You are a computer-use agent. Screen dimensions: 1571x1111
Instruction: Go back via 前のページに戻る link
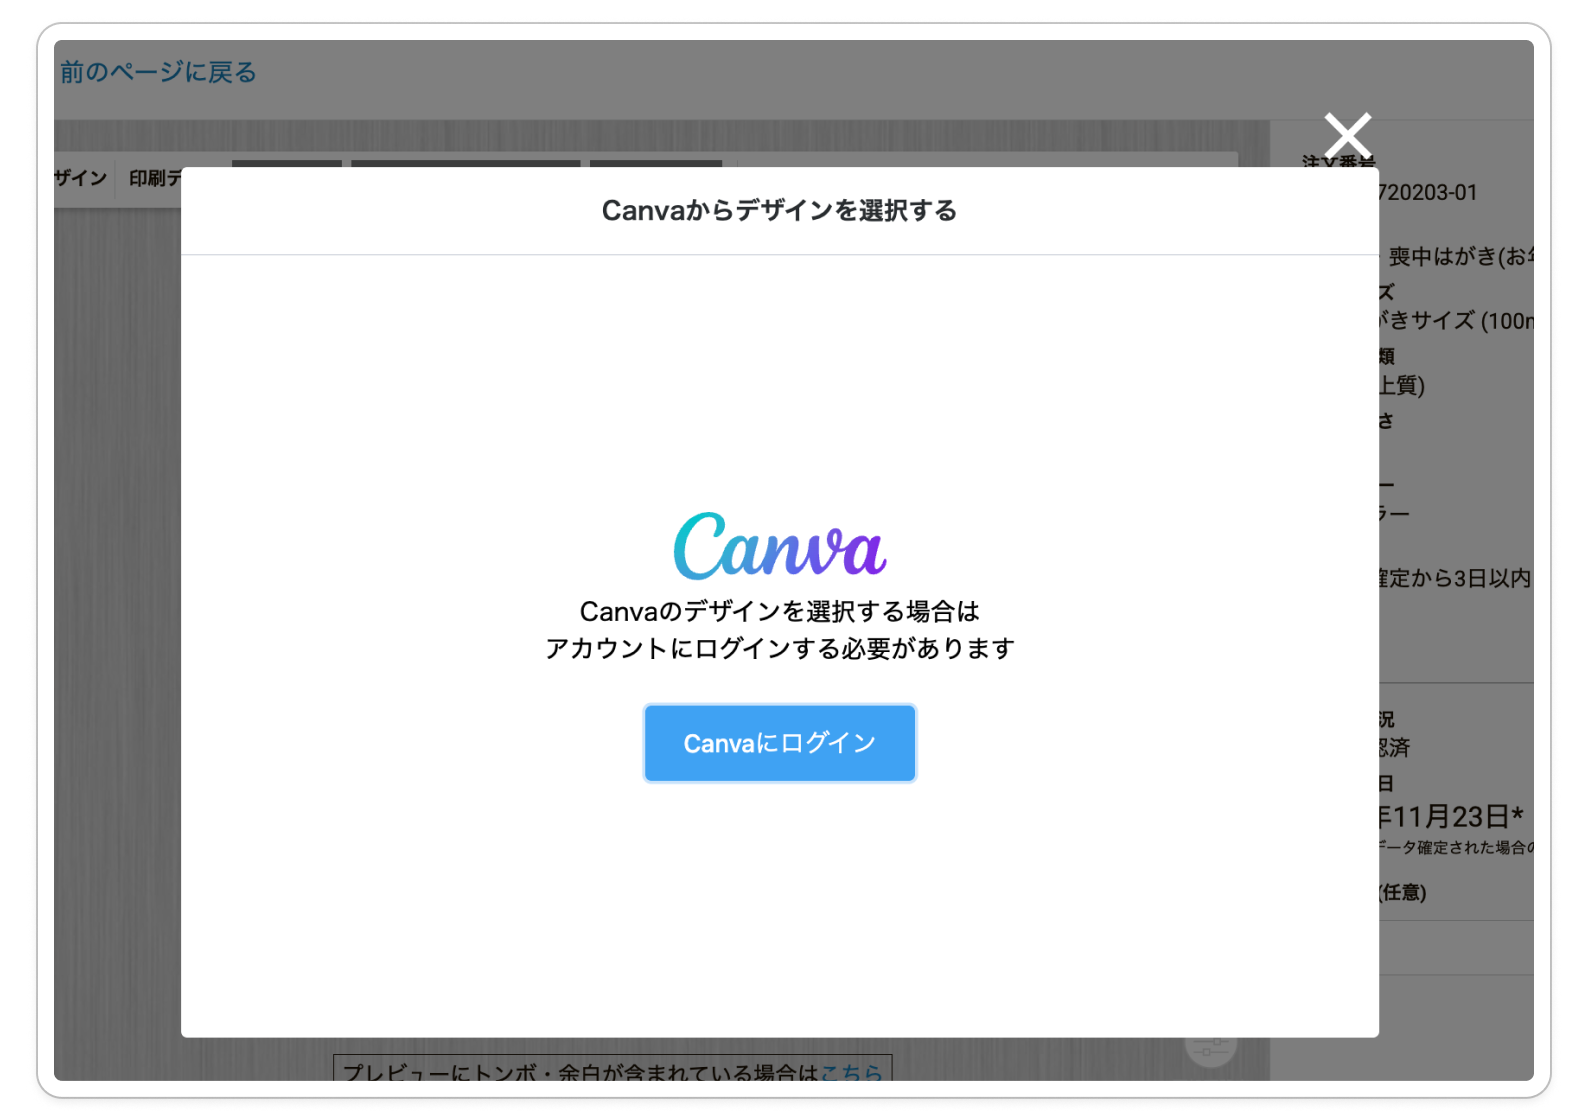(158, 72)
